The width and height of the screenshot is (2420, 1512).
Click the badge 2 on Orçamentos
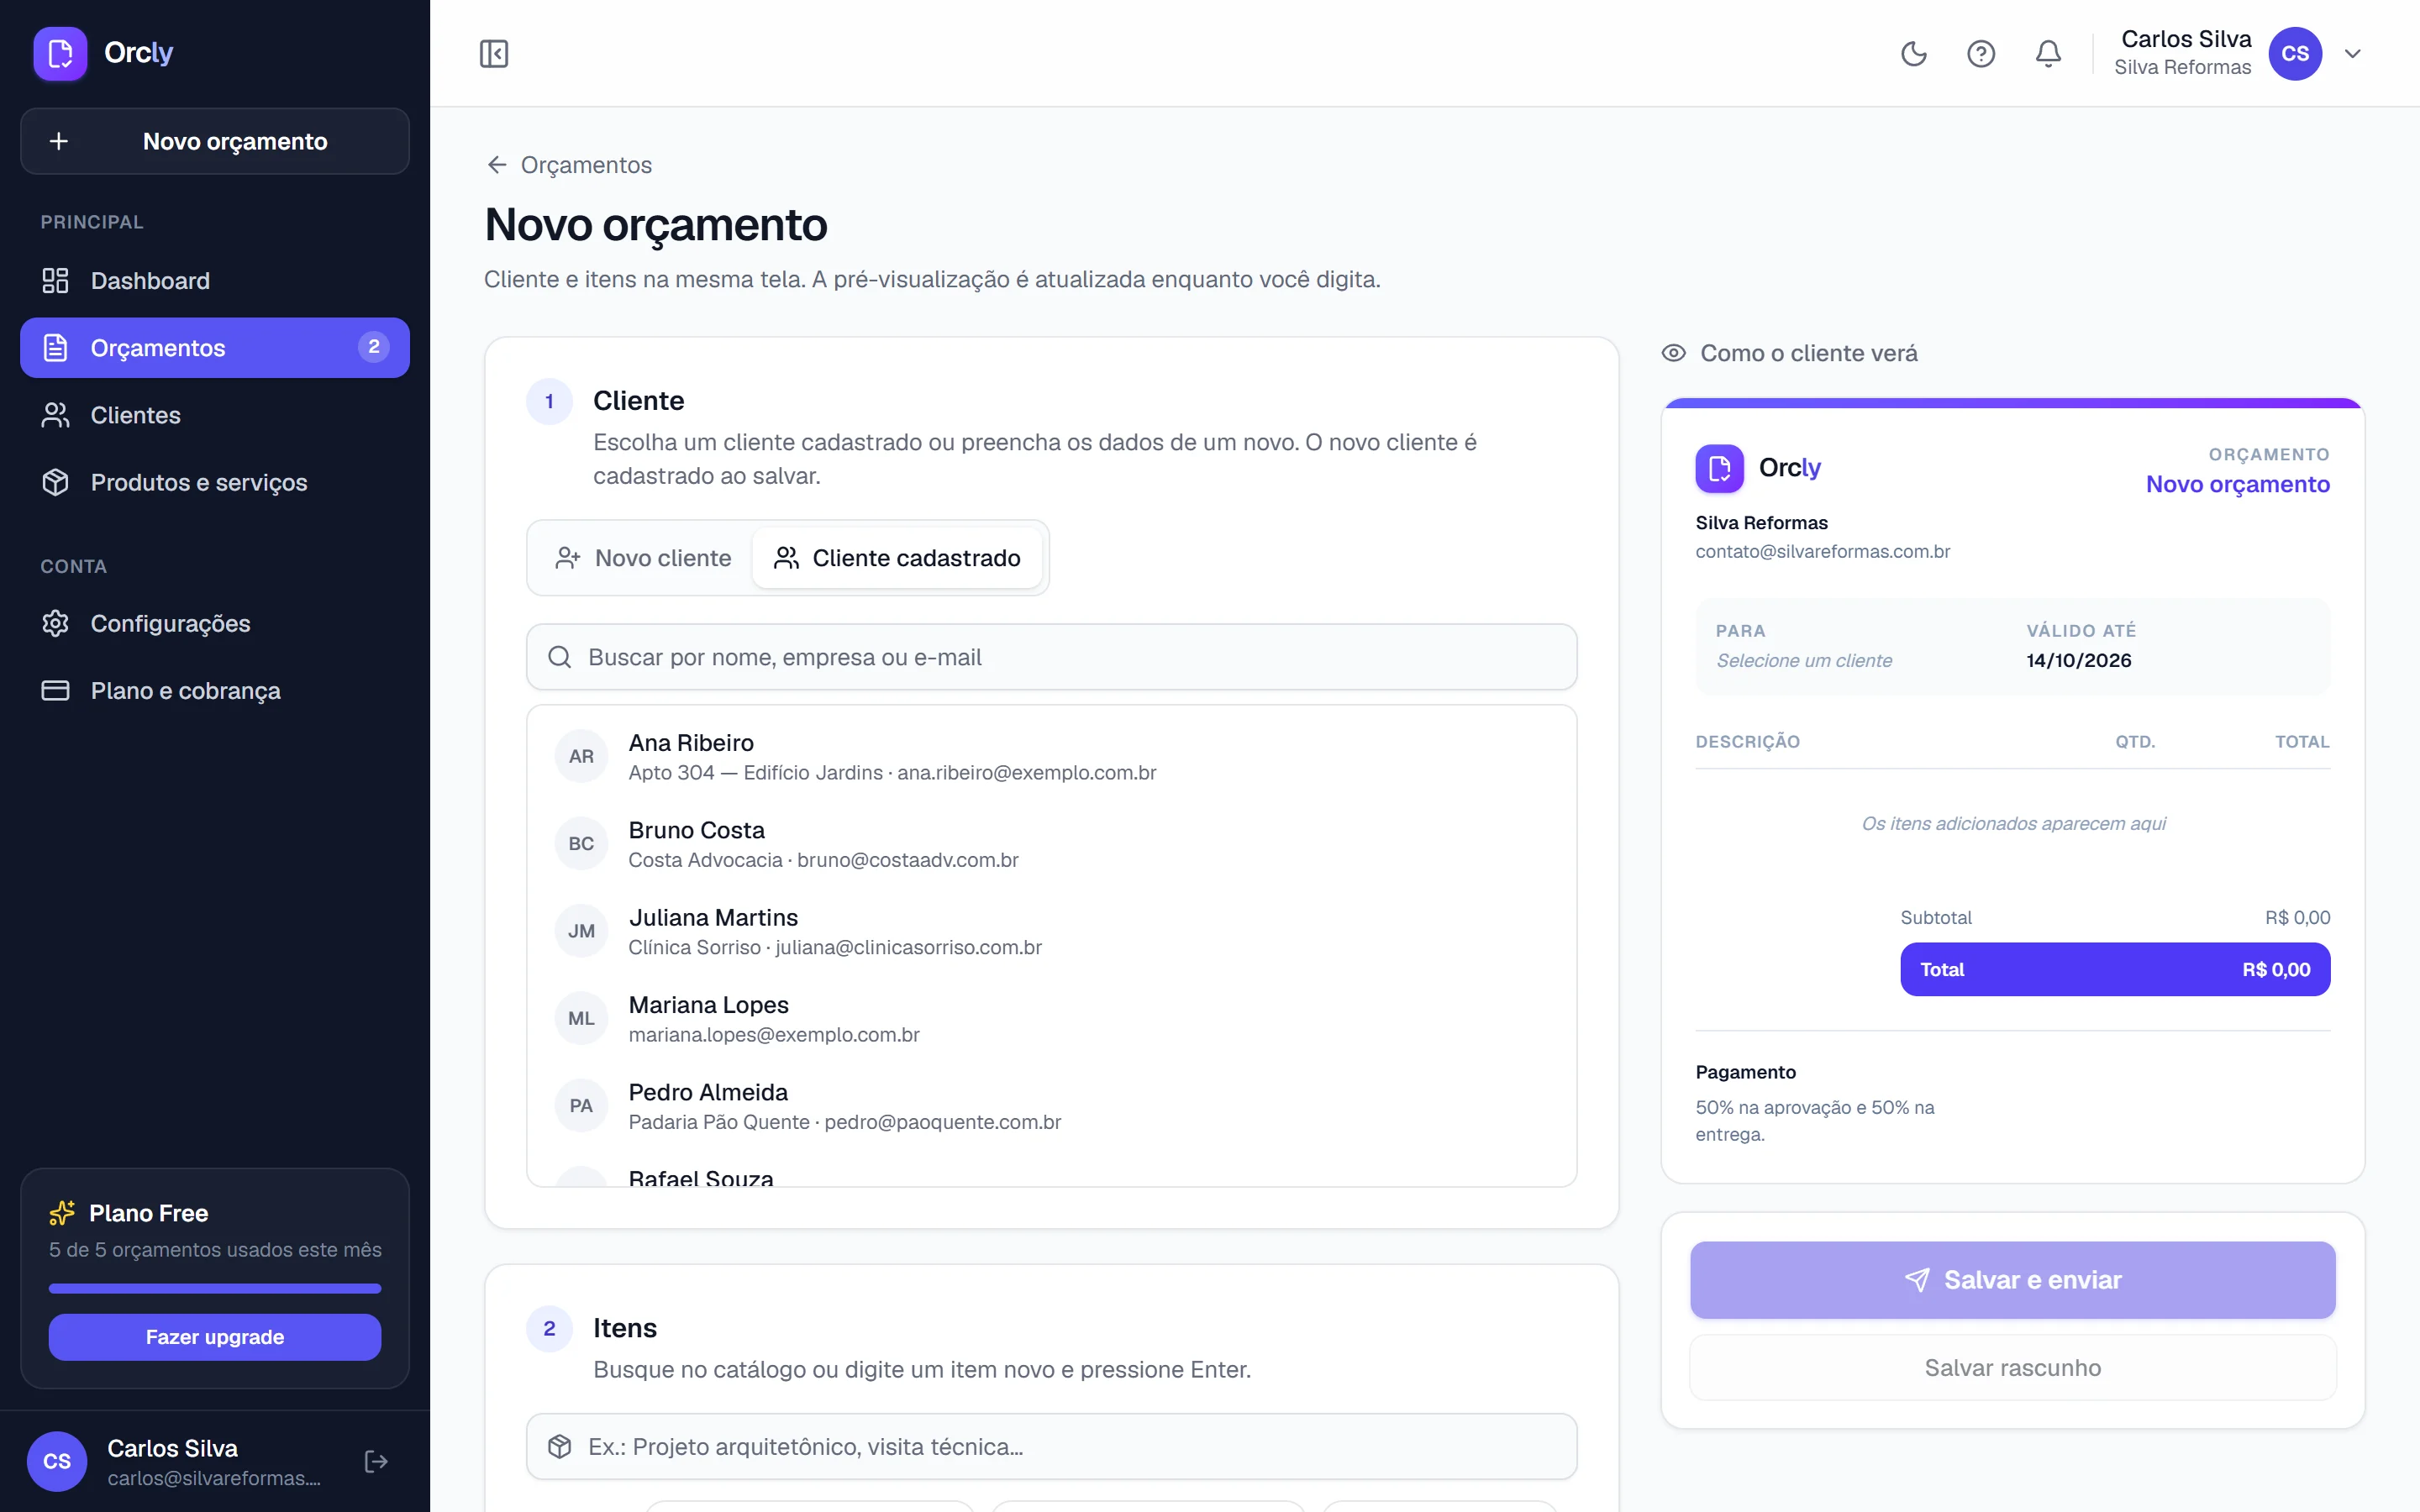(374, 347)
